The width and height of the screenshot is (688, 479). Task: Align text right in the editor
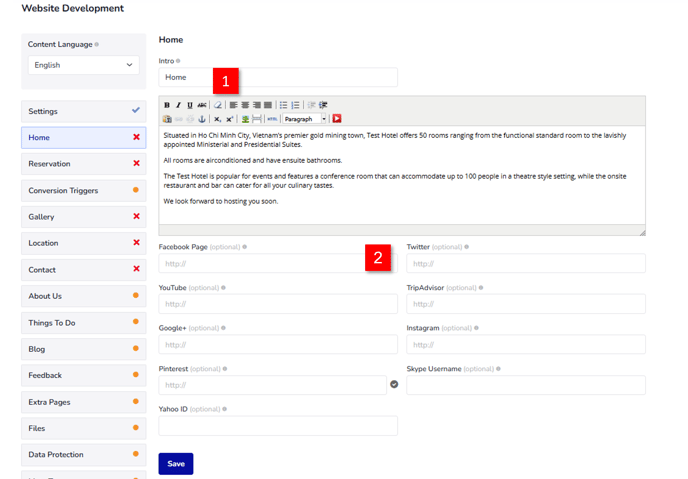(x=256, y=105)
